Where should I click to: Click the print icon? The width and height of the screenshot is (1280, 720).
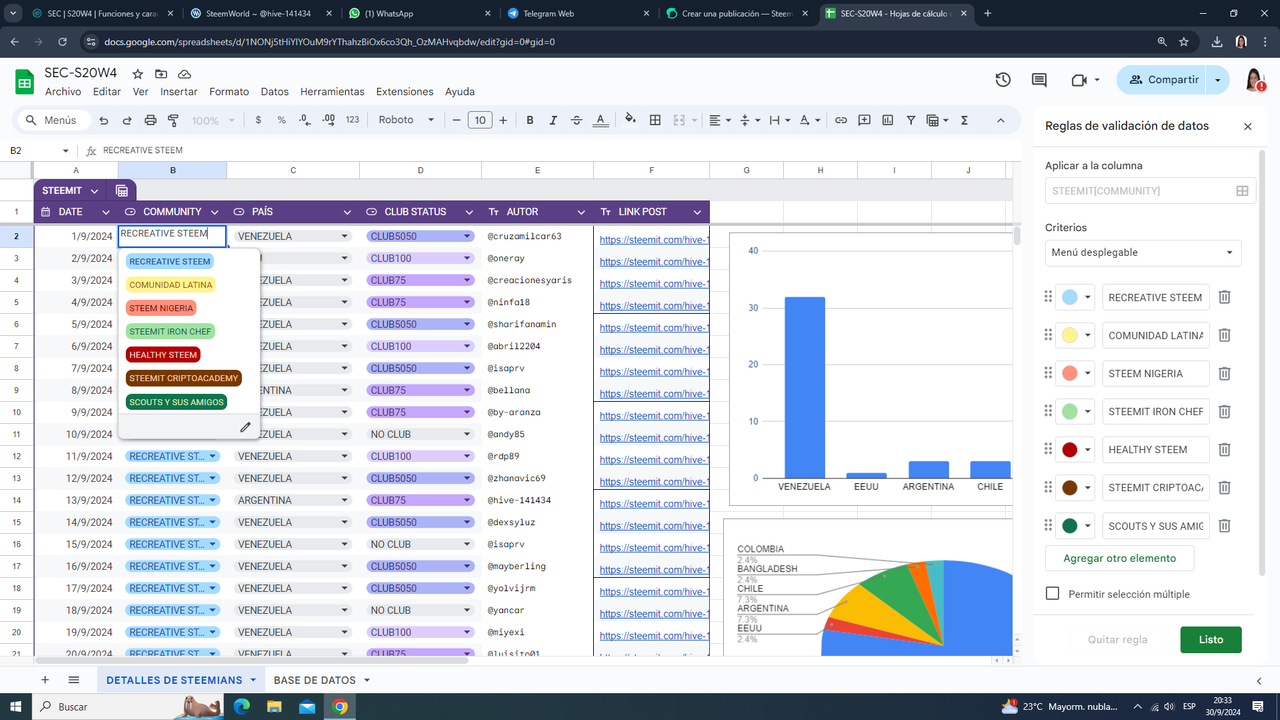point(150,120)
